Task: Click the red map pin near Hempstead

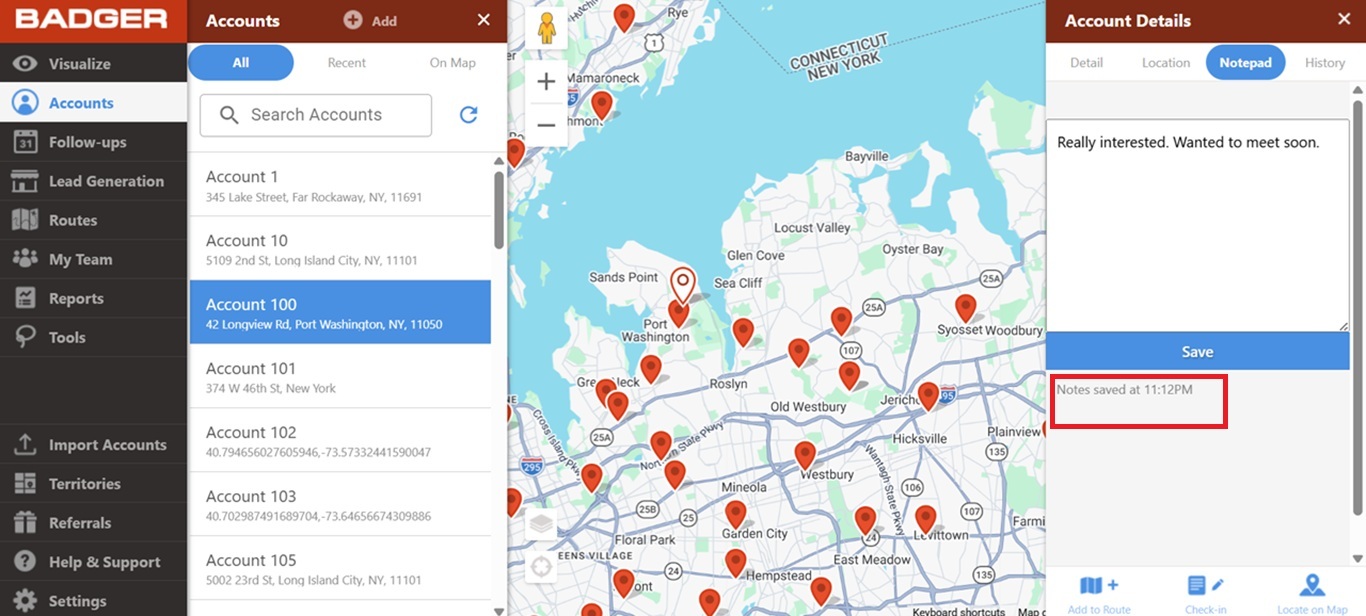Action: point(736,563)
